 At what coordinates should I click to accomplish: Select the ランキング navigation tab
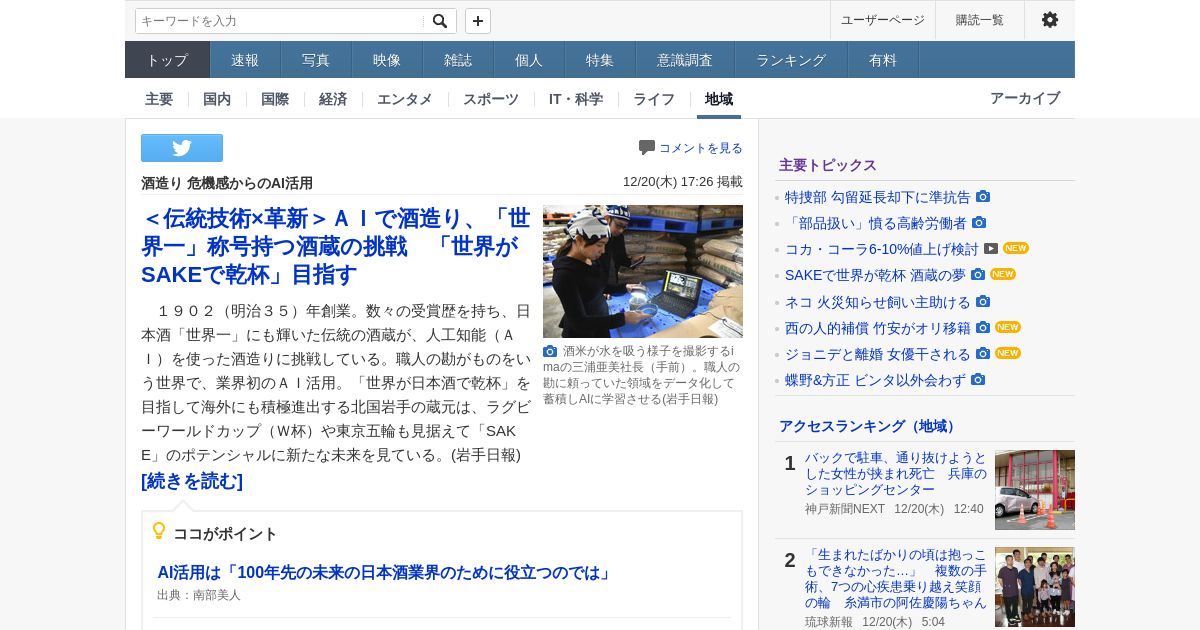[x=791, y=60]
